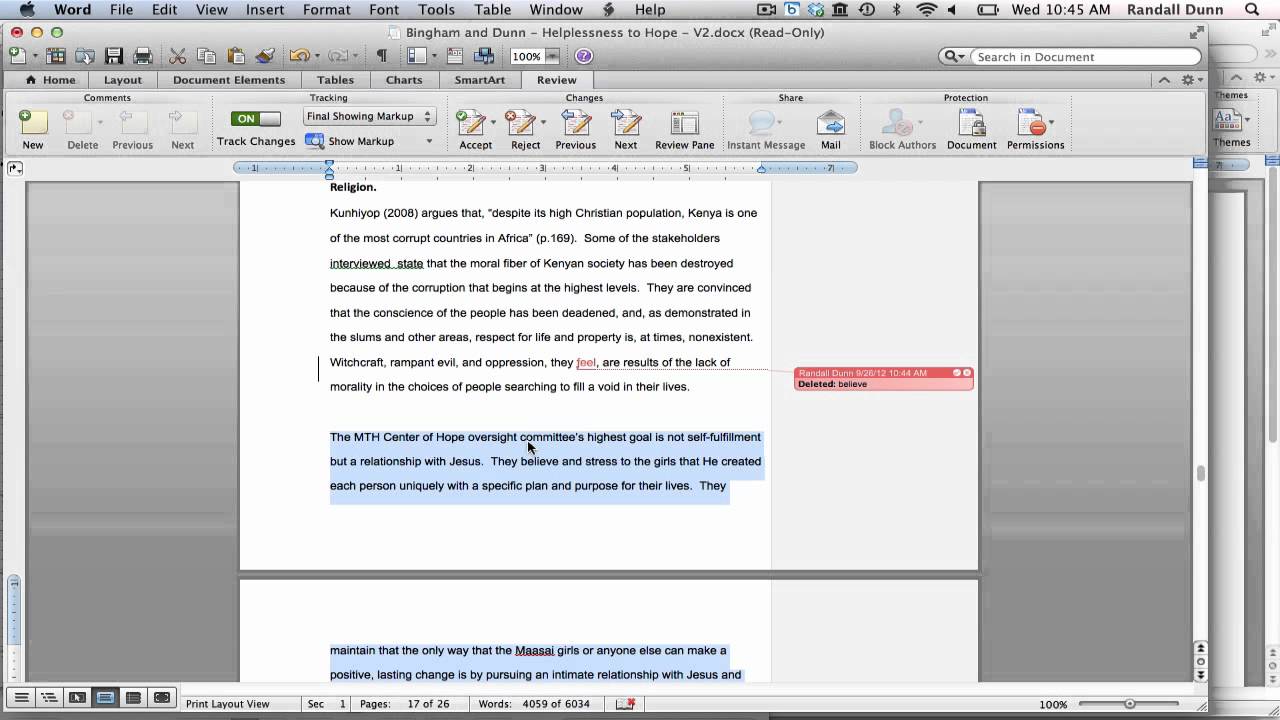Image resolution: width=1280 pixels, height=720 pixels.
Task: Click the New document icon in toolbar
Action: click(17, 56)
